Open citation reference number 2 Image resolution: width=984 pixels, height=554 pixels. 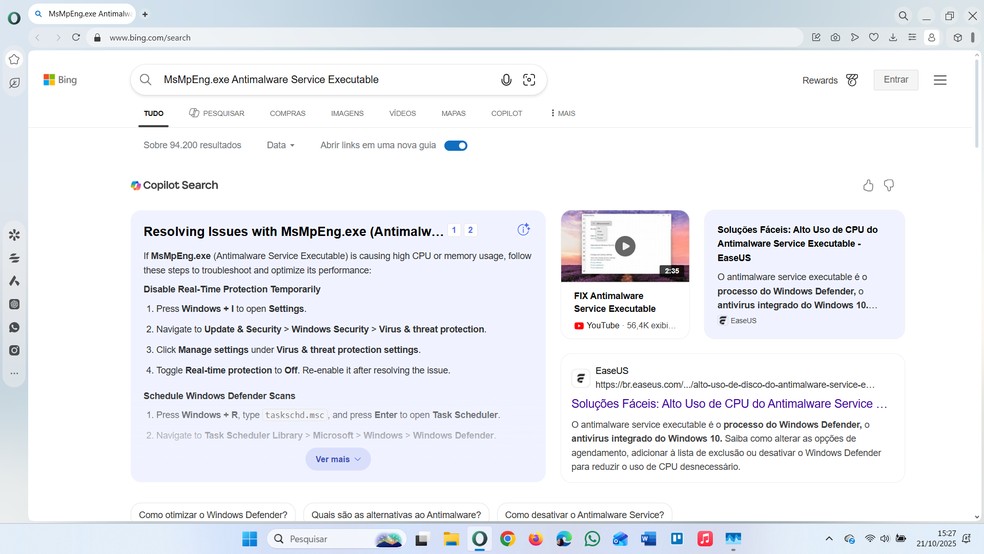coord(470,230)
